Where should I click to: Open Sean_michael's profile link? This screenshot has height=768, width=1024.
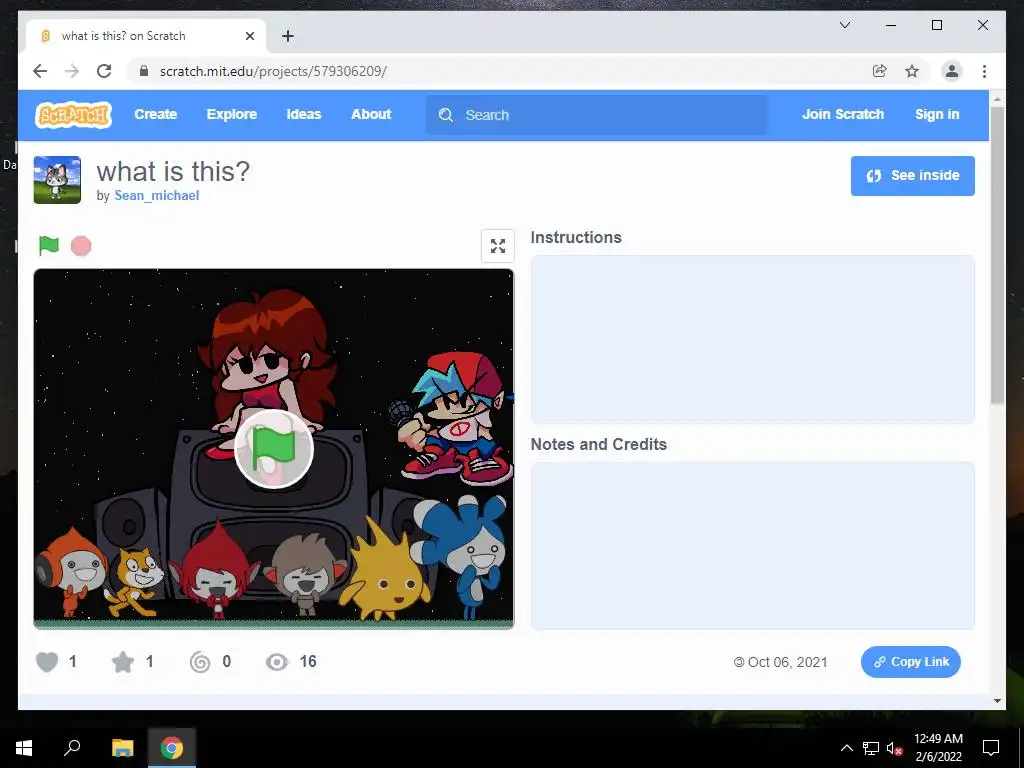(157, 195)
